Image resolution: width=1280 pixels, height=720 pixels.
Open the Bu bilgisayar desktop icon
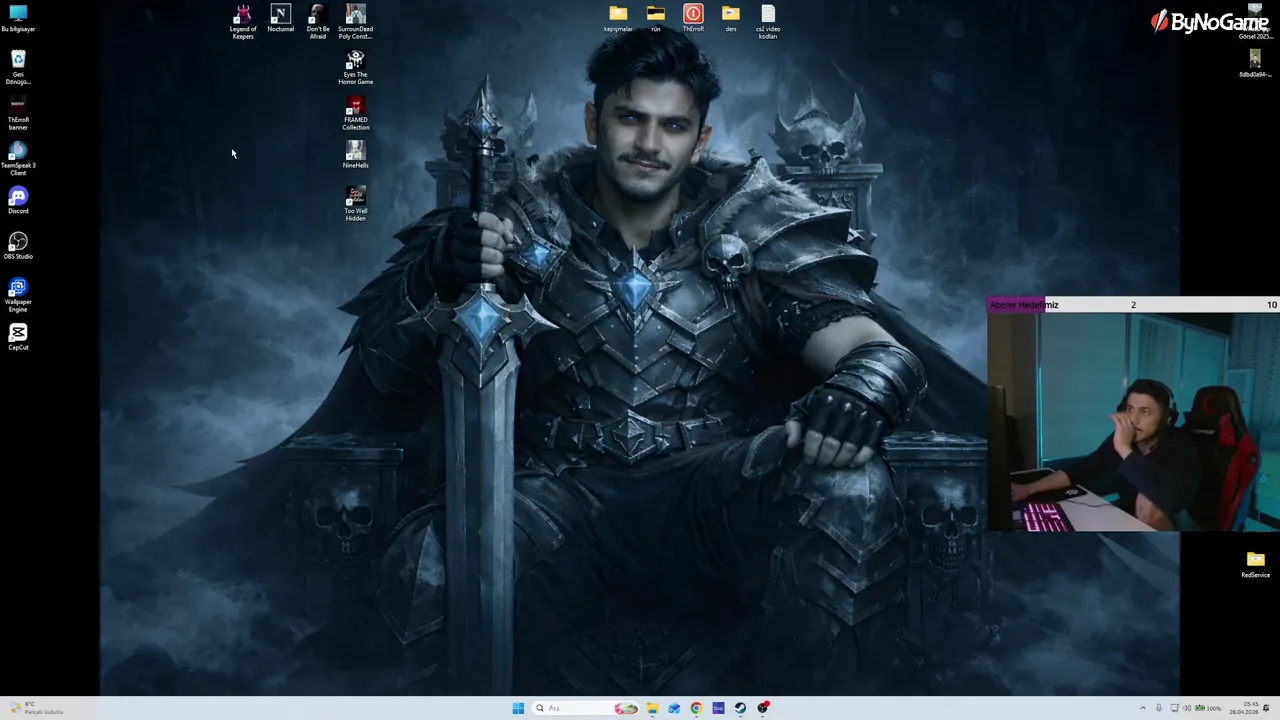[x=18, y=18]
